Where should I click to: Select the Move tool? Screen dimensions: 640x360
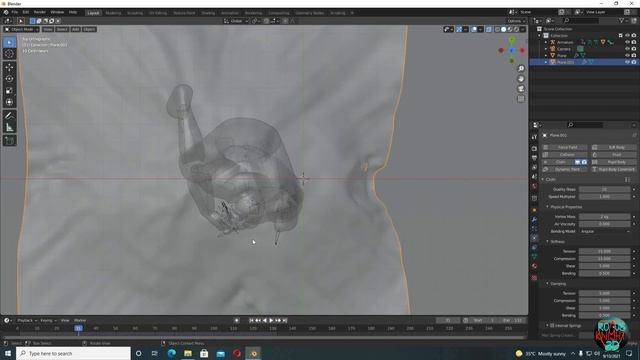point(9,67)
